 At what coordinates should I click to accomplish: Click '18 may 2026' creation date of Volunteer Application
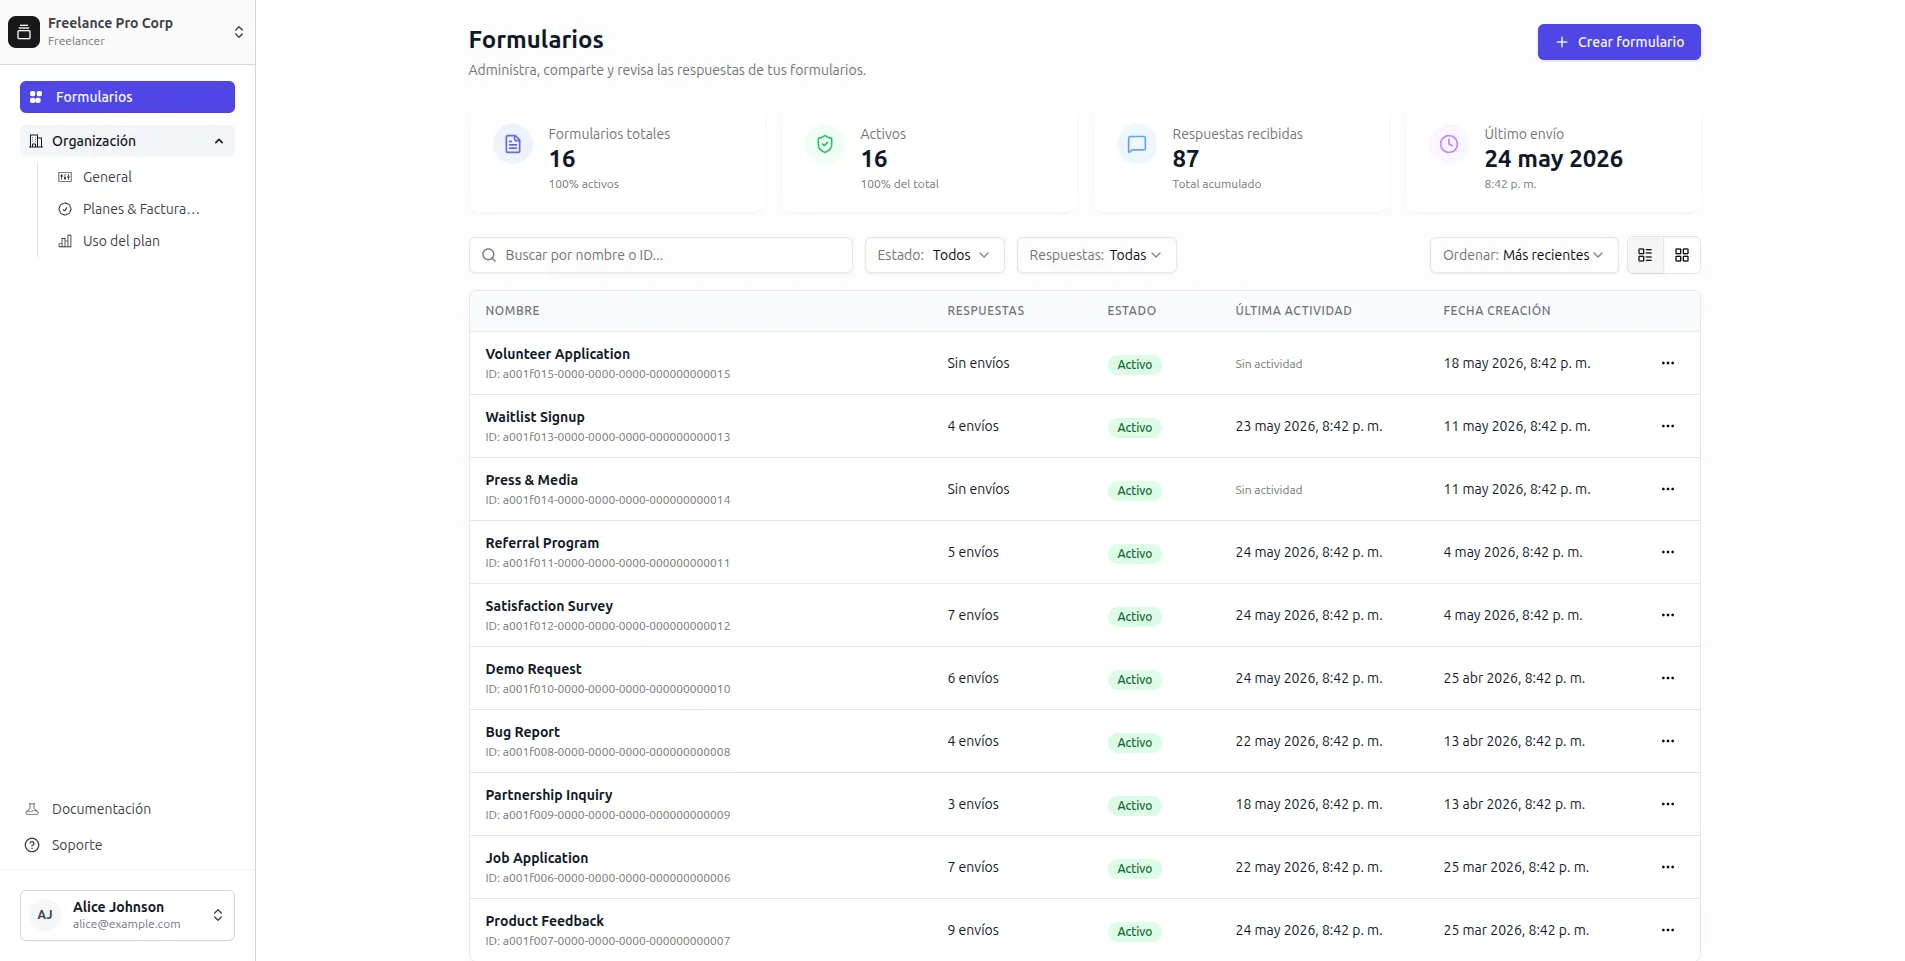(1516, 363)
